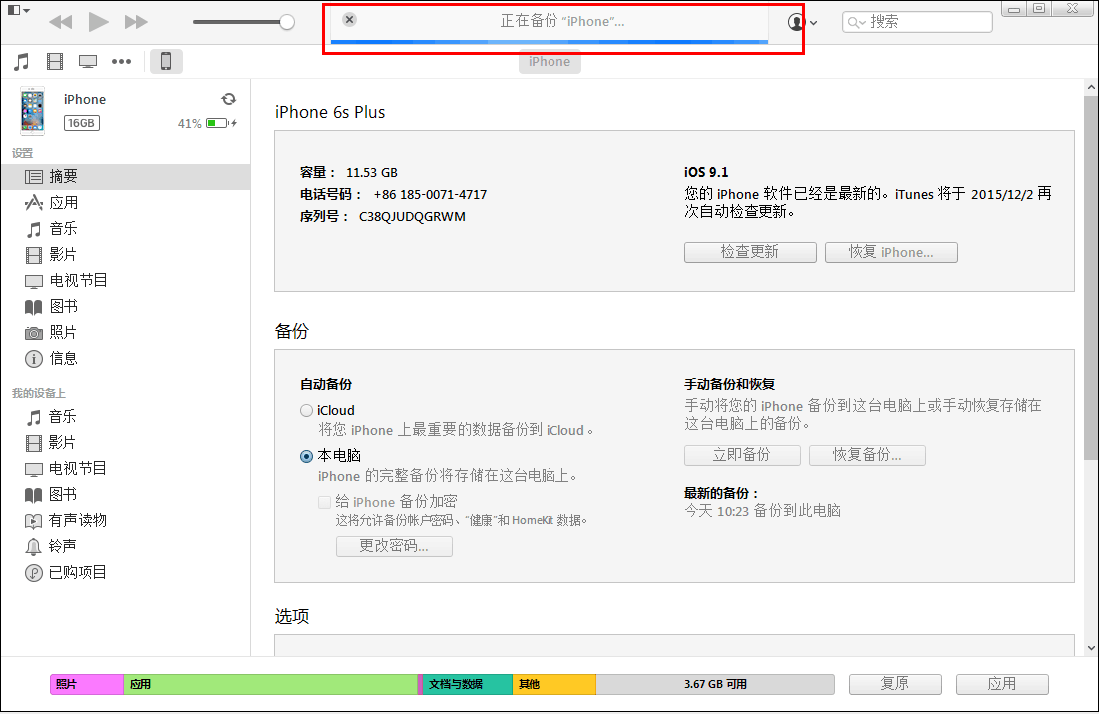Click the 恢复备份... button
This screenshot has height=714, width=1099.
point(867,455)
